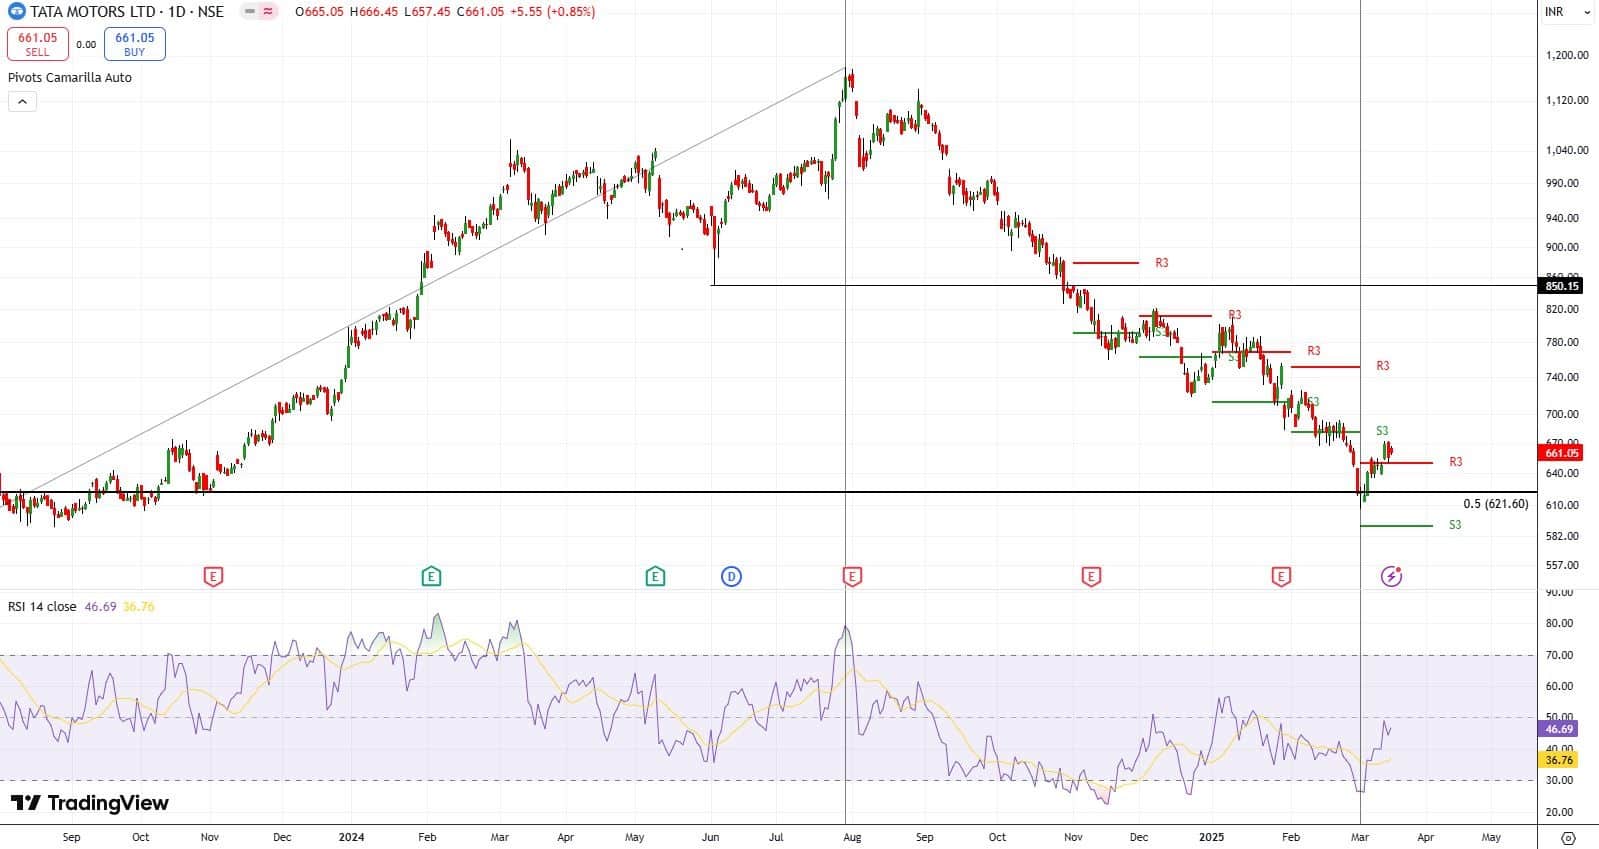This screenshot has height=849, width=1599.
Task: Click the earnings marker near November 2023
Action: point(212,576)
